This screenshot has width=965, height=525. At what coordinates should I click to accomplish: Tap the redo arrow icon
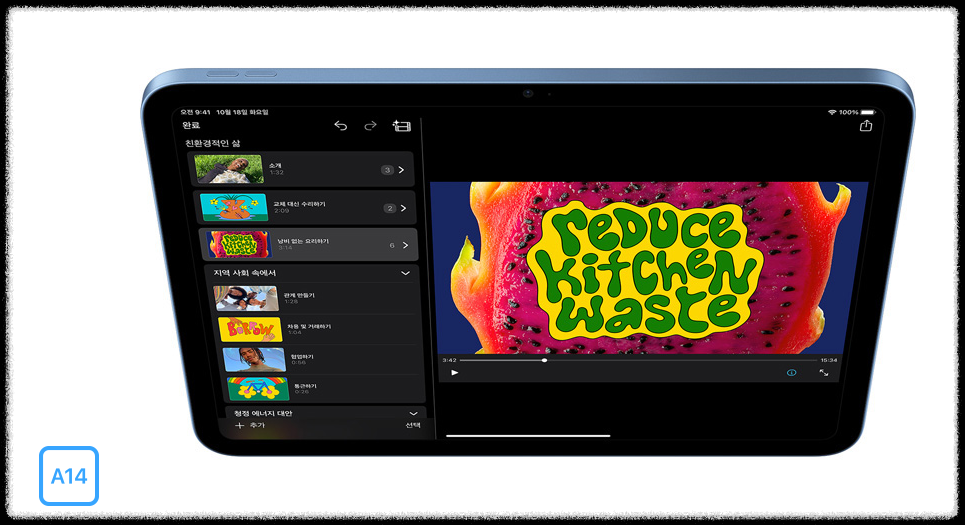pos(370,126)
